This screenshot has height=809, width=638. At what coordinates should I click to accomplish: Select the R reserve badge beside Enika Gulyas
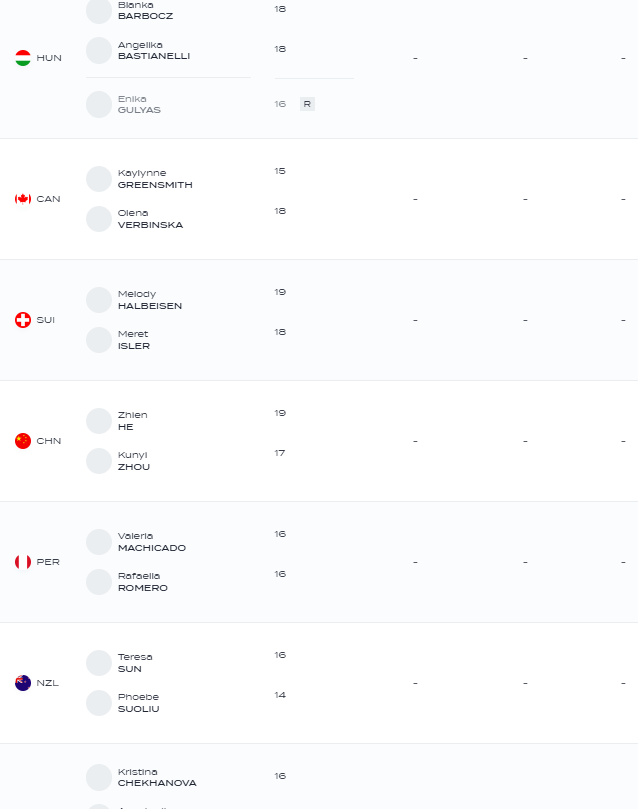307,104
